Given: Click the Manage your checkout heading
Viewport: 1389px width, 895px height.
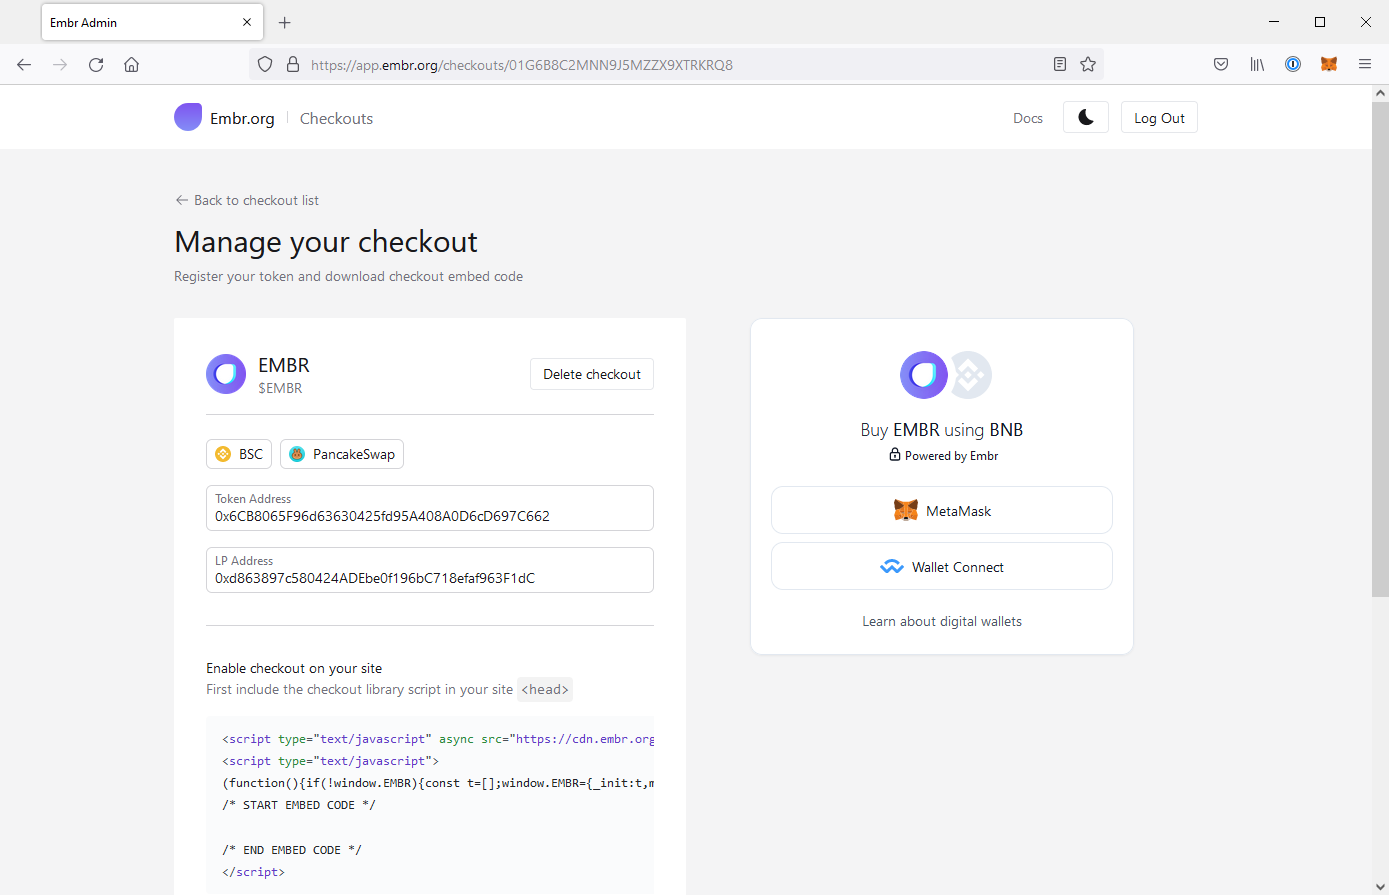Looking at the screenshot, I should (326, 242).
